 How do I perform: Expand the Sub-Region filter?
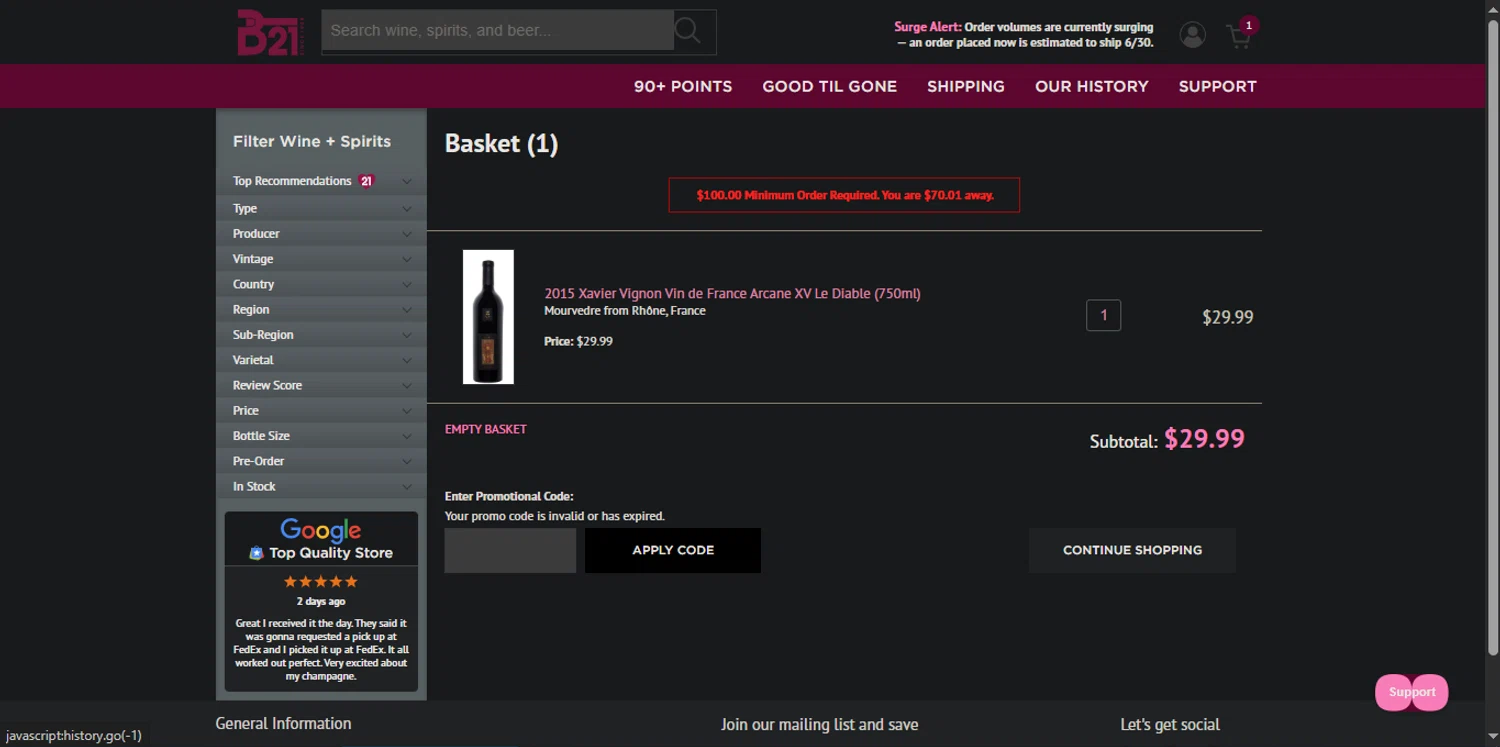click(x=321, y=335)
